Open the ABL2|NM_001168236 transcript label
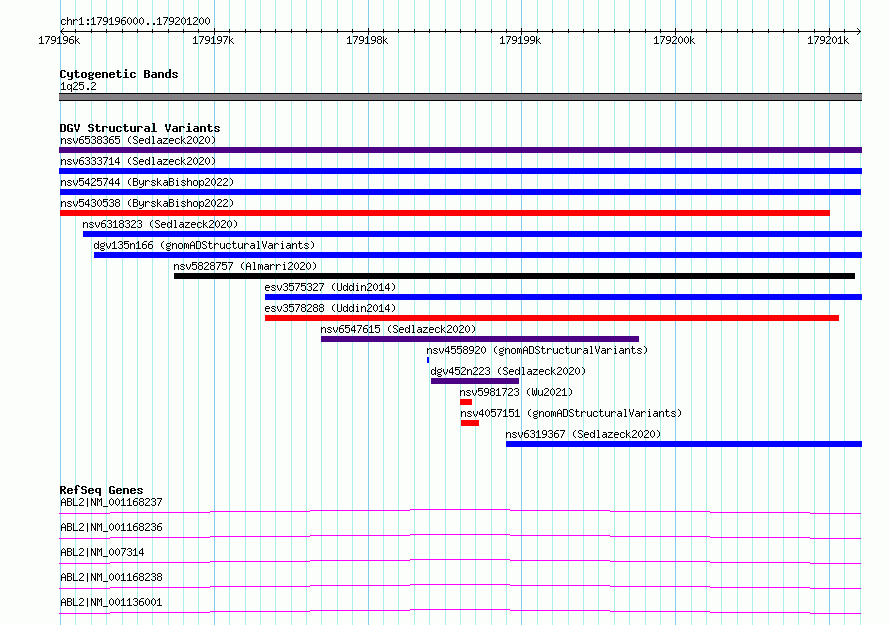This screenshot has width=890, height=625. (111, 527)
